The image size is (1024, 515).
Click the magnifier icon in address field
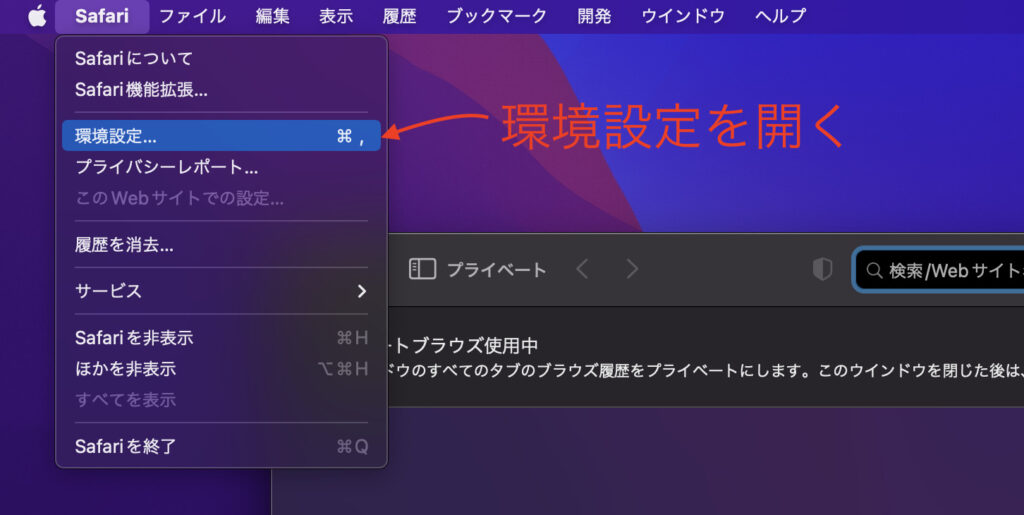874,270
